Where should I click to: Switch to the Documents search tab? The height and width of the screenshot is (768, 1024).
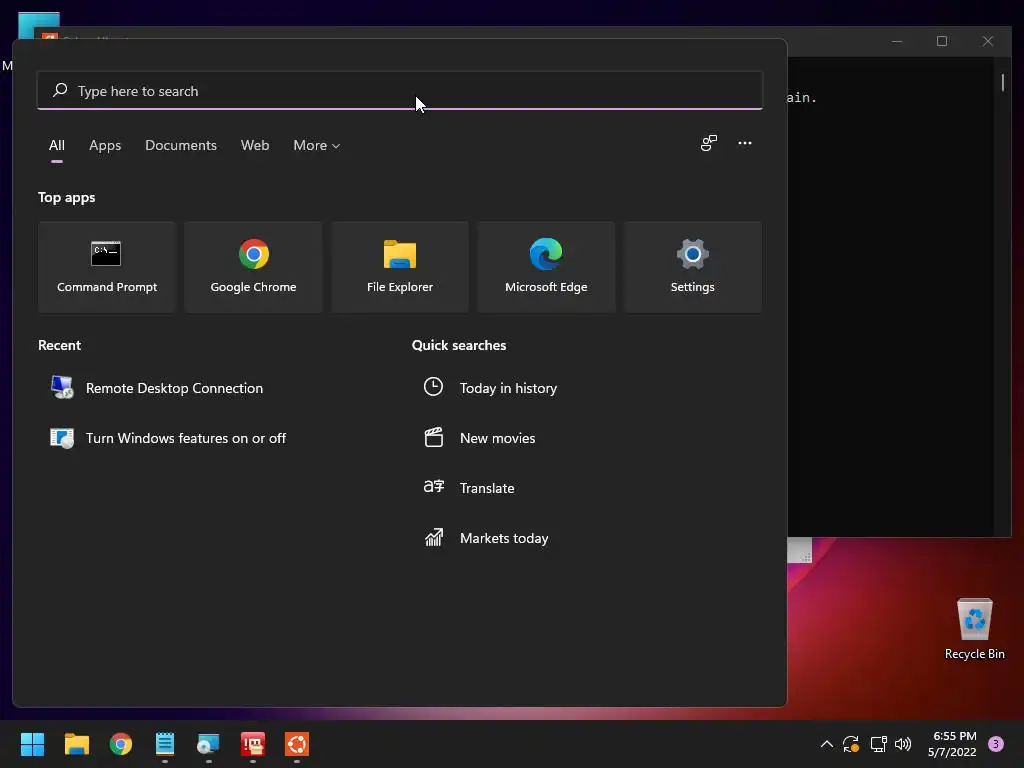[181, 145]
